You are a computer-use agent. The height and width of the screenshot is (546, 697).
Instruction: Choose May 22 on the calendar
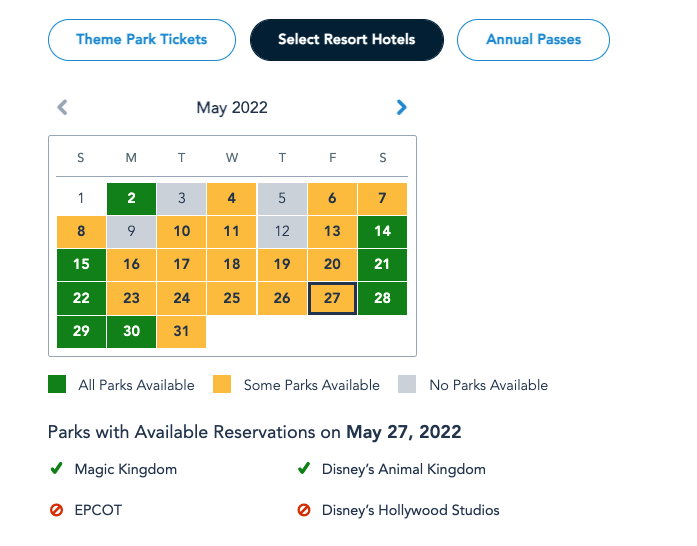click(x=81, y=298)
